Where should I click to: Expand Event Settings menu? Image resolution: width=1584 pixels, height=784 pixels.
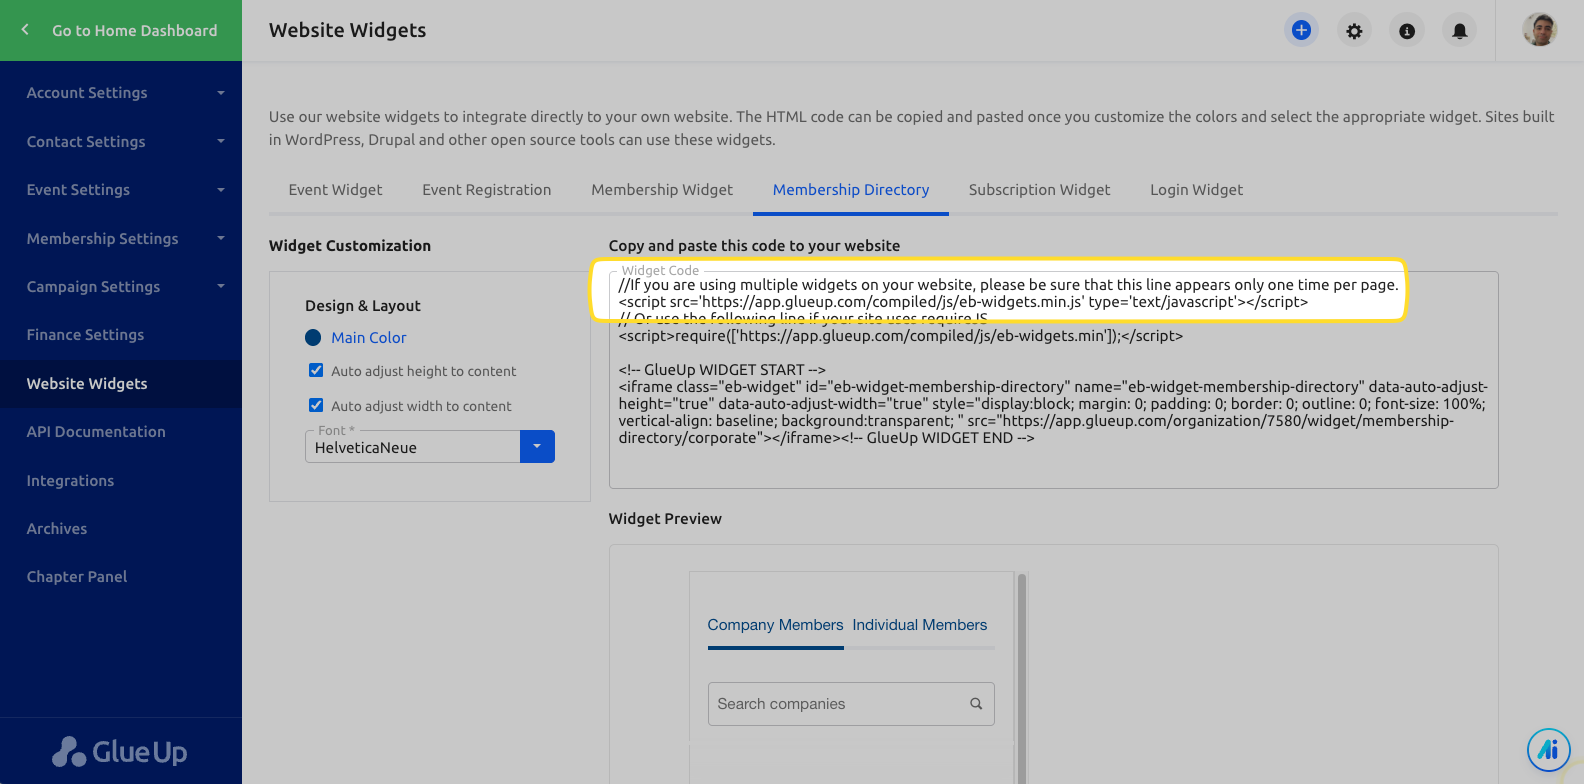point(121,190)
